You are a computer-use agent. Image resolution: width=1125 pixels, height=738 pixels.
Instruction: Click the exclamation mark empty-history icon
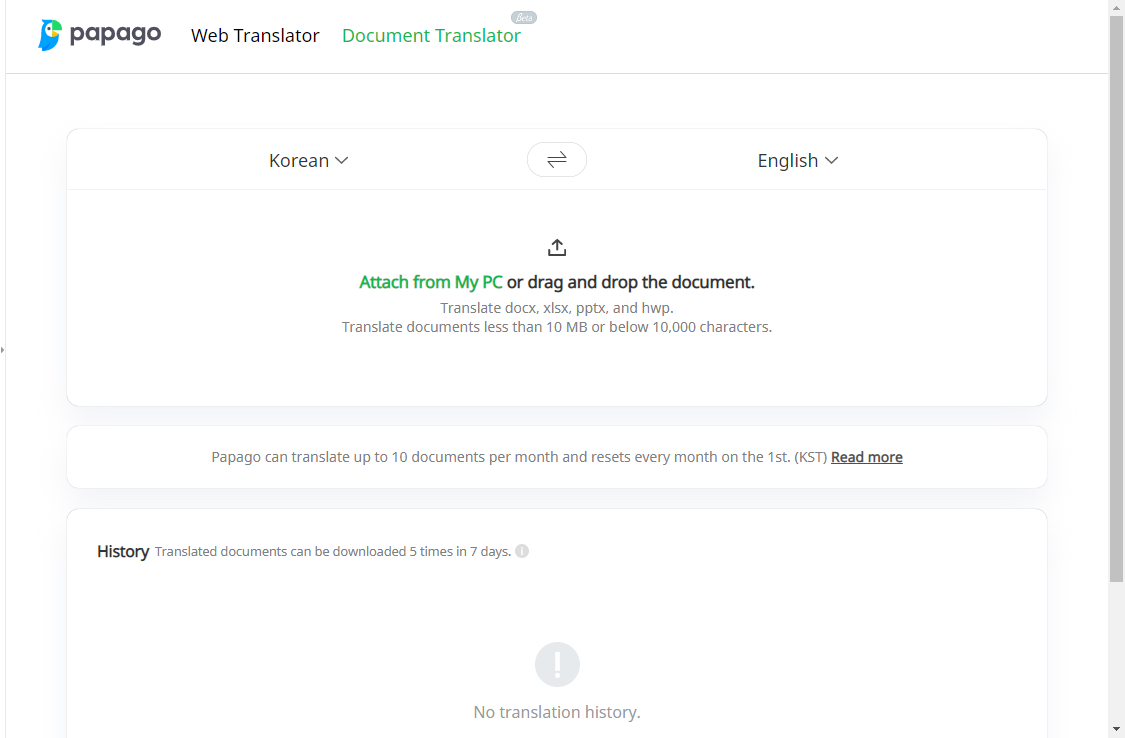tap(557, 664)
